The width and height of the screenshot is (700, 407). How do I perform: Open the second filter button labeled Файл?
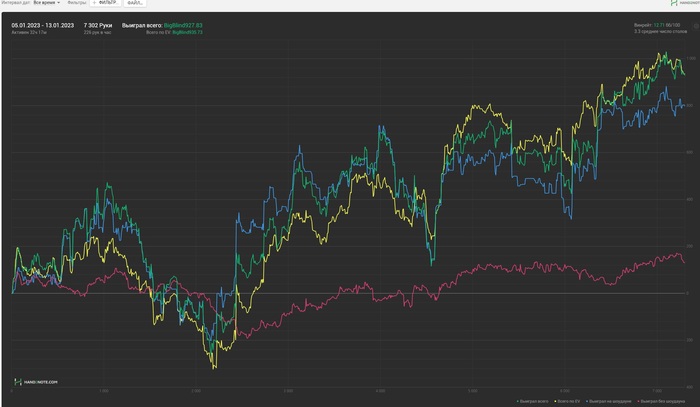coord(135,3)
